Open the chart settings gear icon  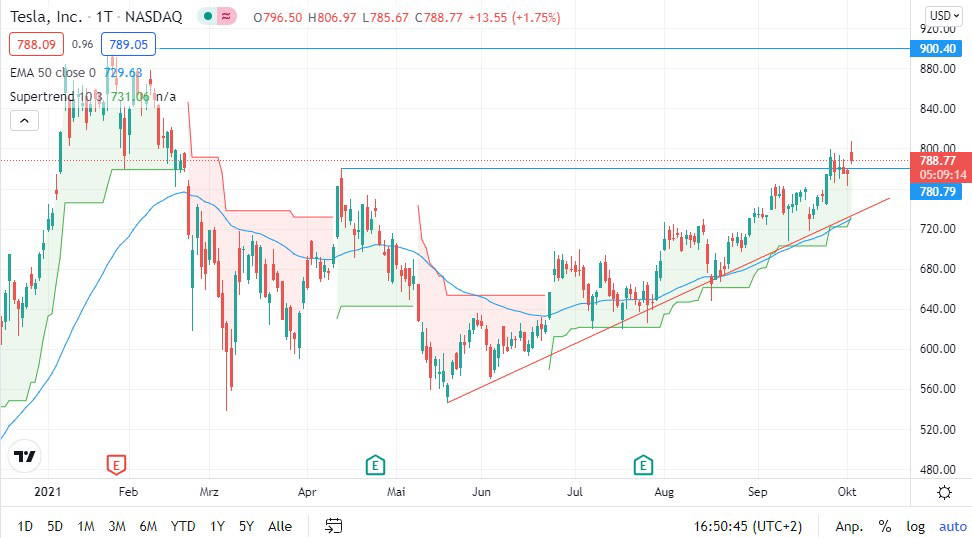click(x=944, y=493)
